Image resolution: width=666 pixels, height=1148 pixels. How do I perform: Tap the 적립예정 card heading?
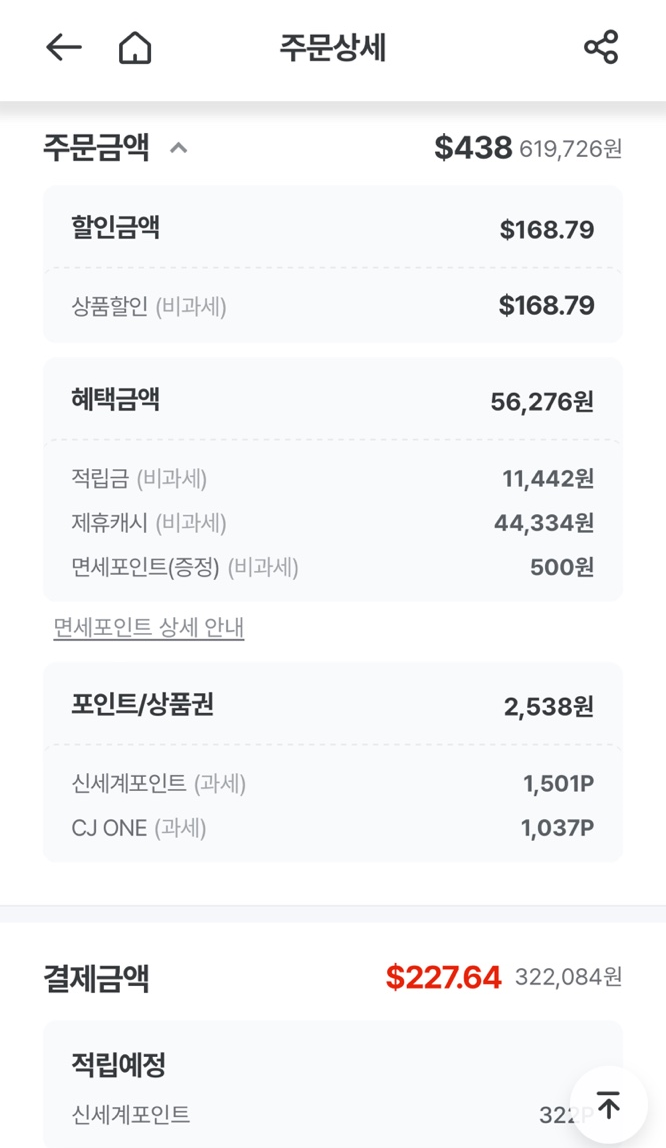tap(118, 1063)
